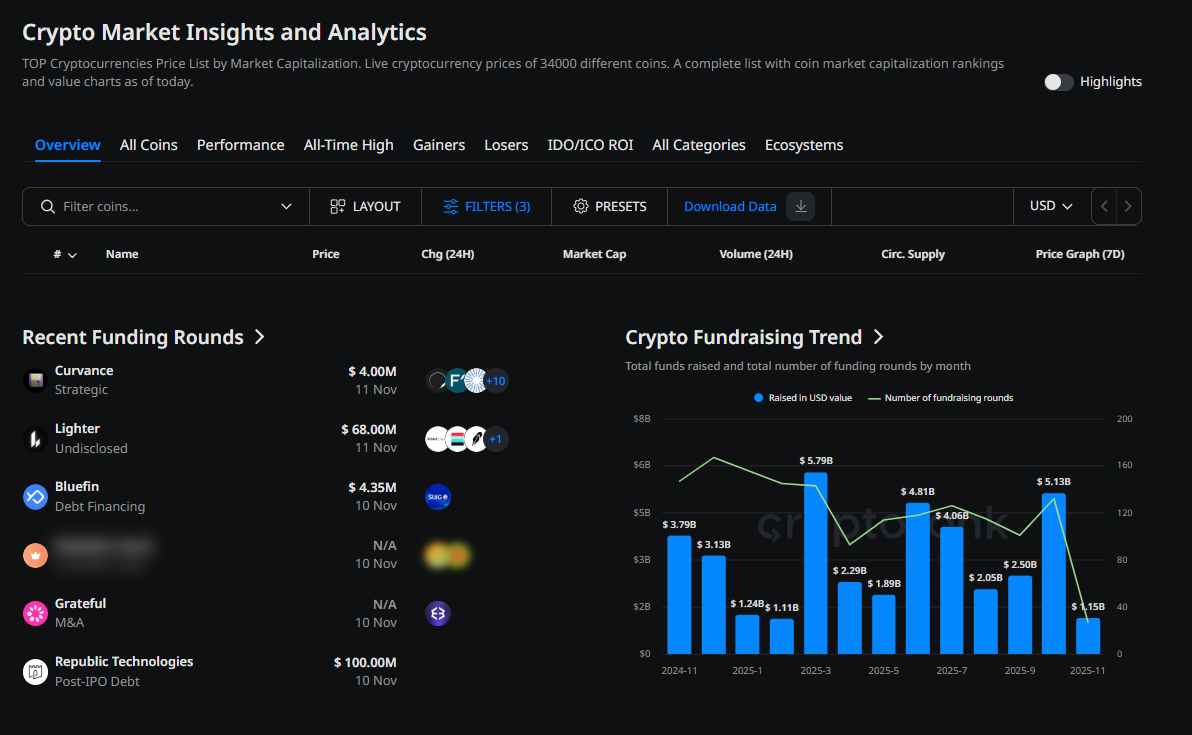Sort by Volume (24H) column

click(756, 254)
